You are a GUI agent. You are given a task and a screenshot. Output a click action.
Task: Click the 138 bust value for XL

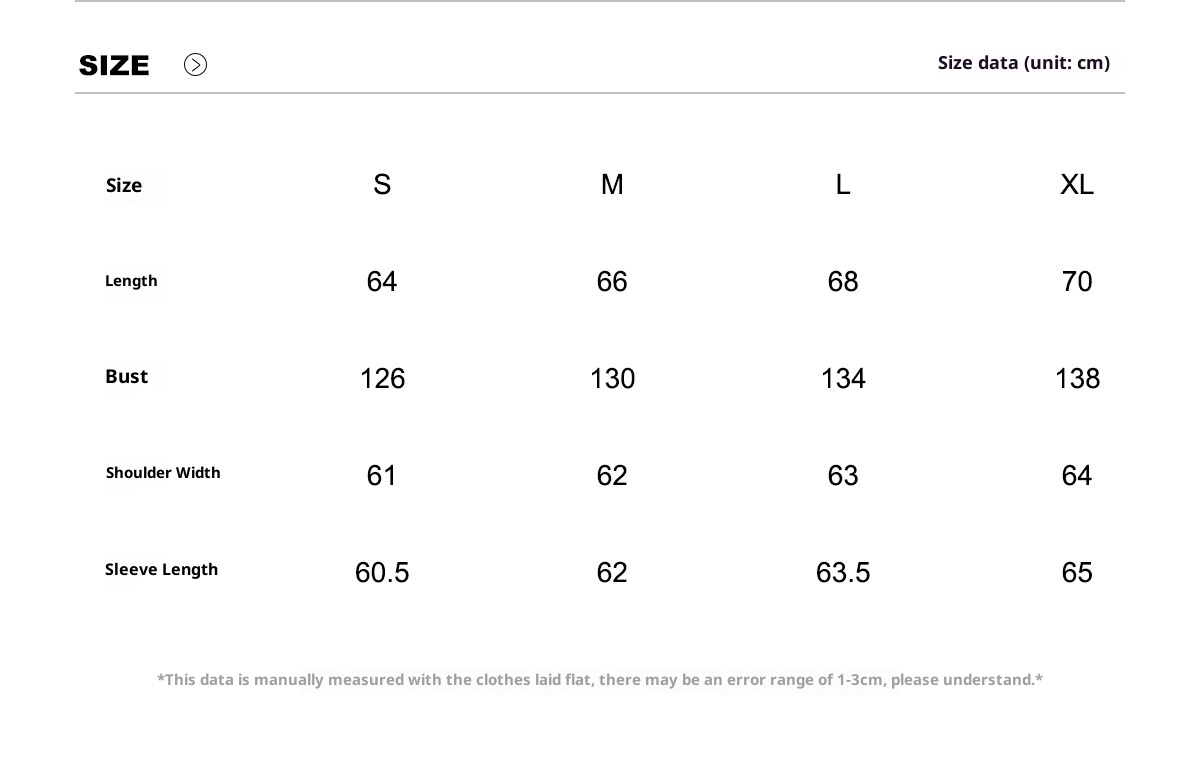[x=1077, y=379]
